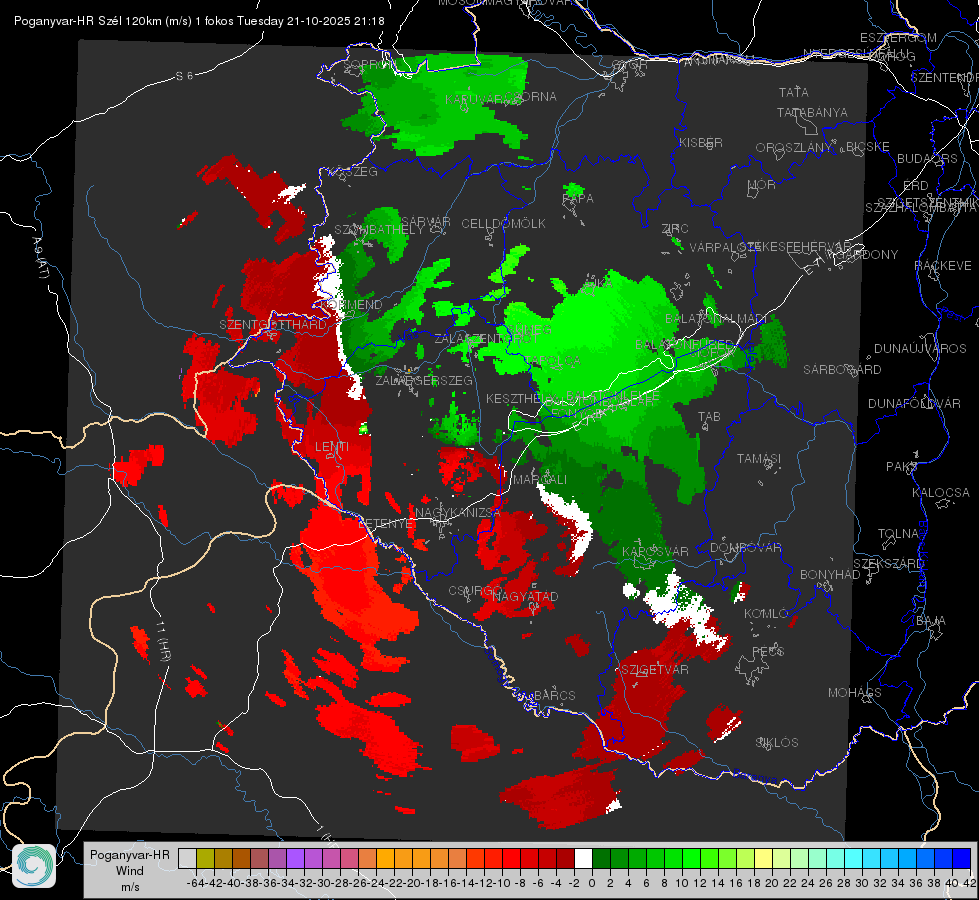Screen dimensions: 979x900
Task: Click the CSURGO city label
Action: (475, 591)
